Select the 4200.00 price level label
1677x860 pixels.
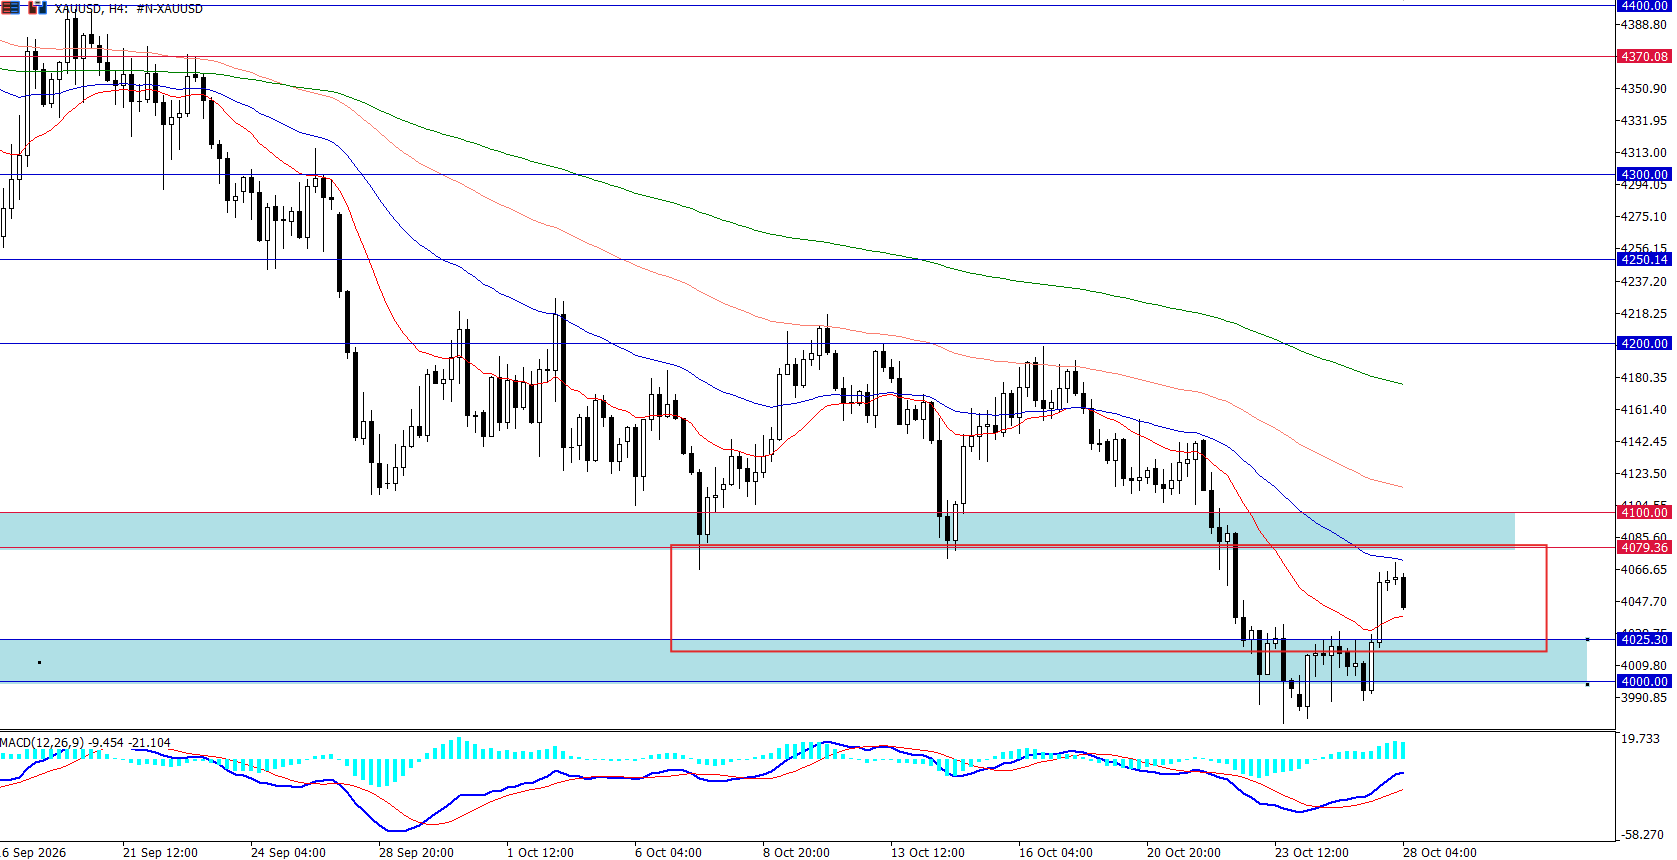tap(1644, 343)
